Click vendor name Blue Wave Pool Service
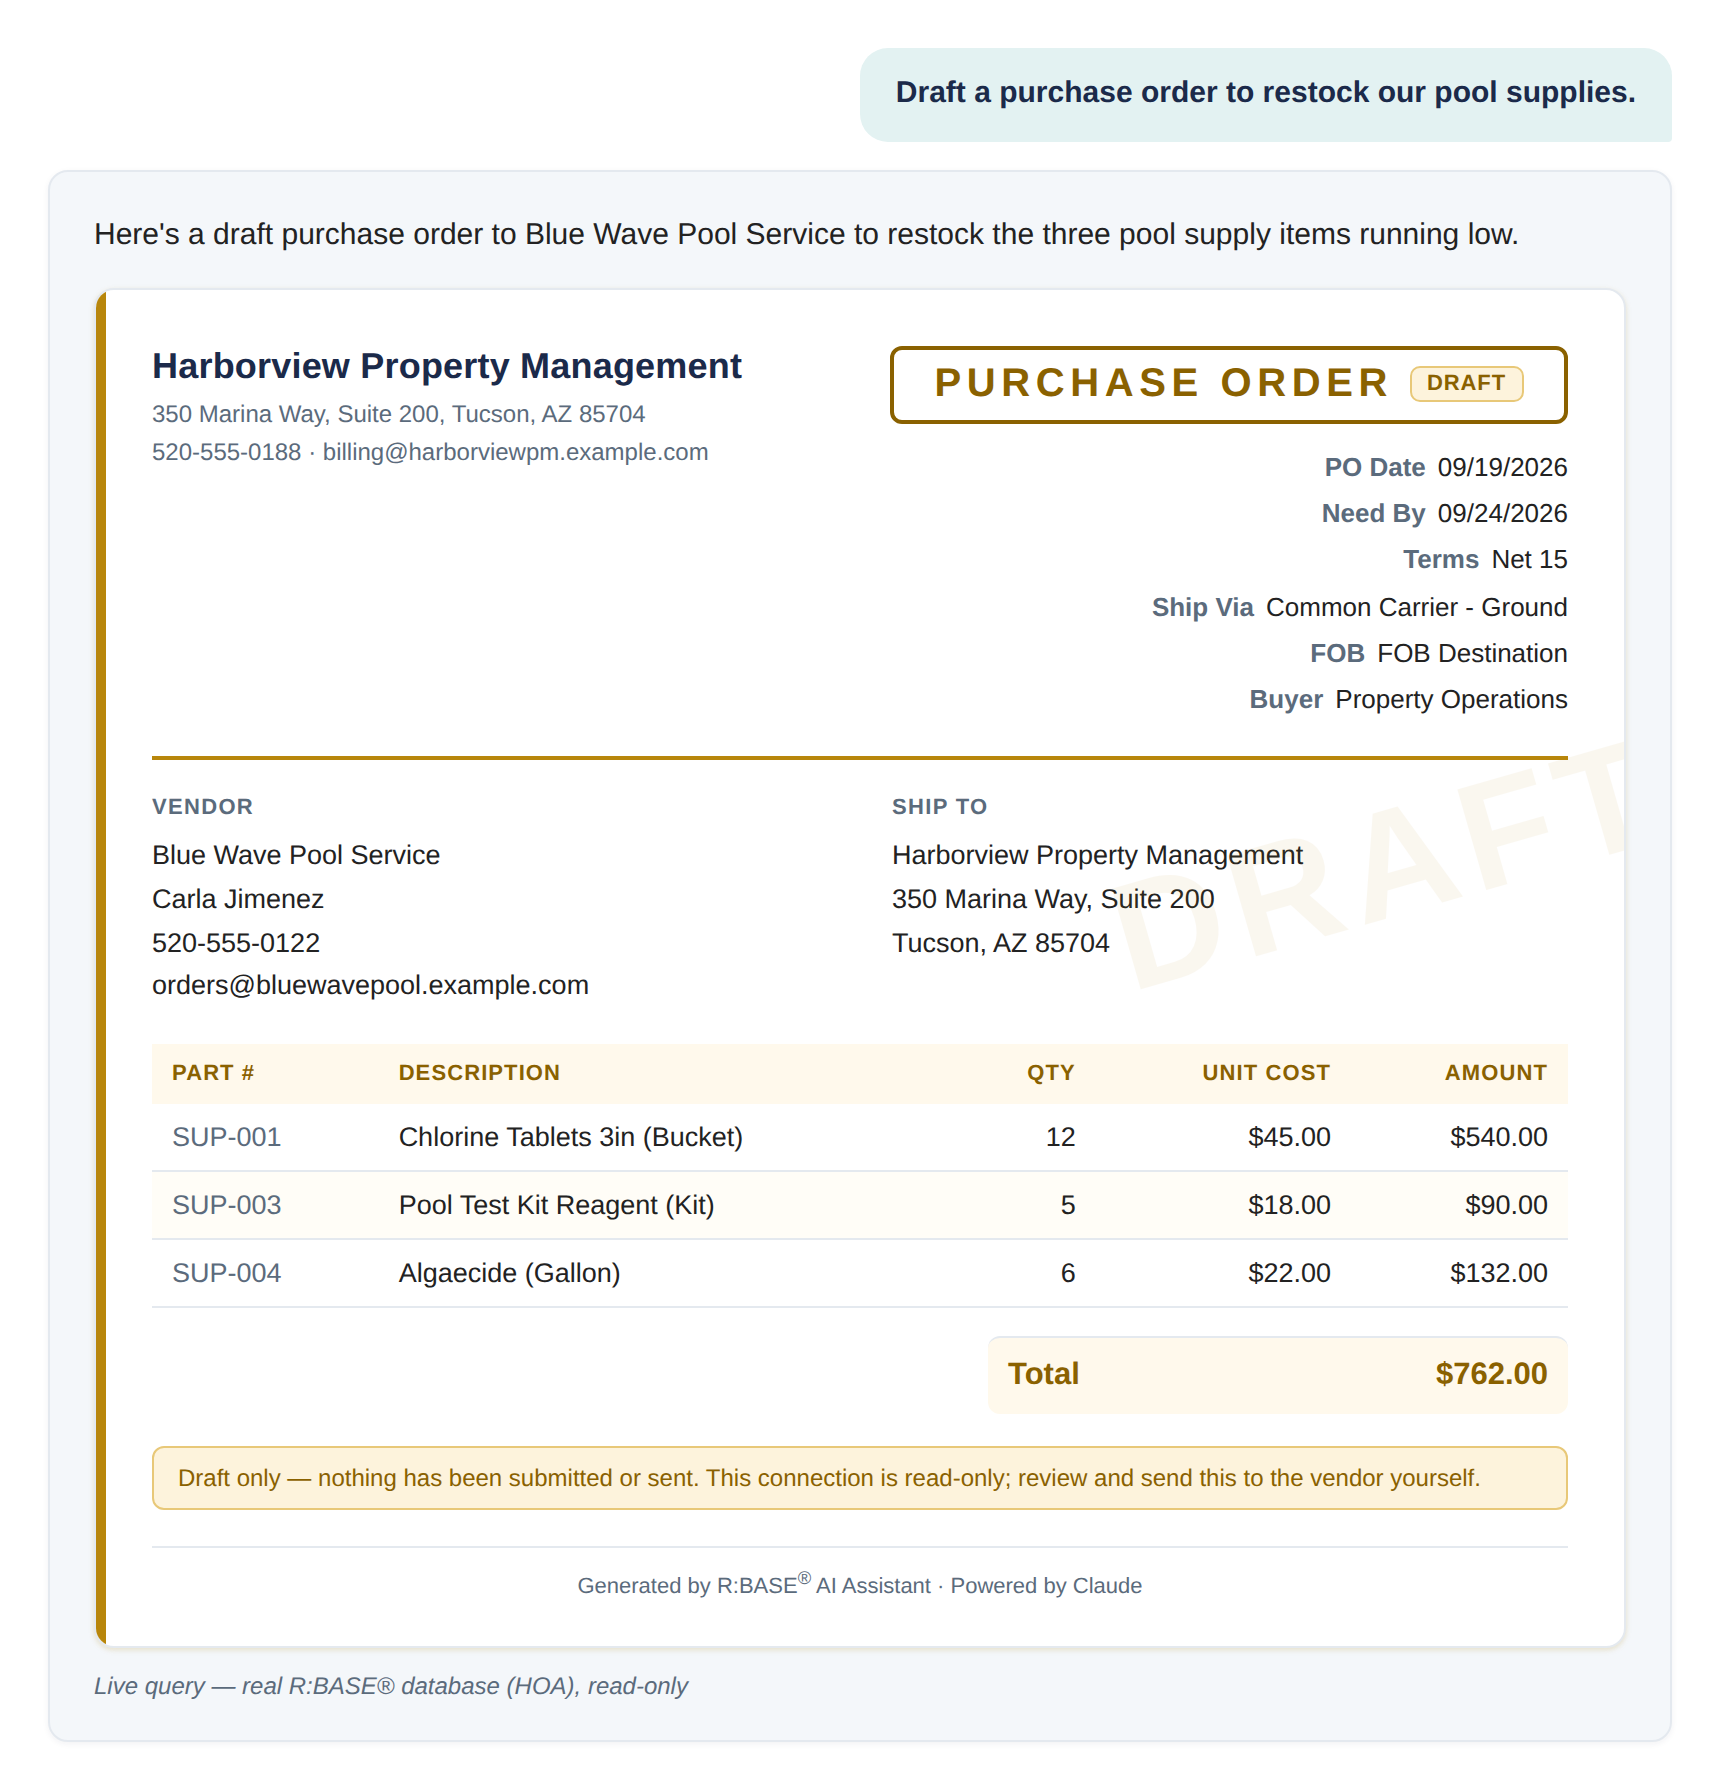1720x1792 pixels. pyautogui.click(x=296, y=855)
